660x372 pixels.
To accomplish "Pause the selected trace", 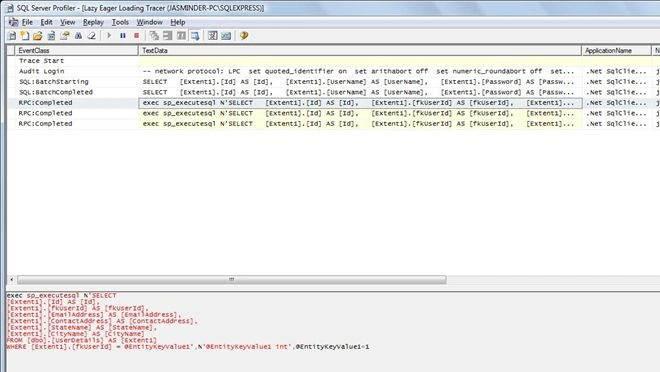I will tap(122, 36).
